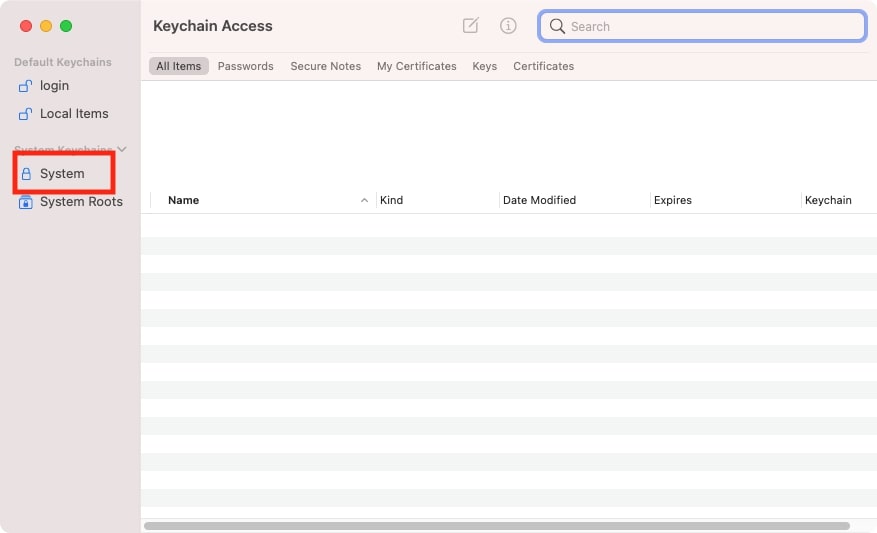Open the Secure Notes tab

click(x=326, y=66)
